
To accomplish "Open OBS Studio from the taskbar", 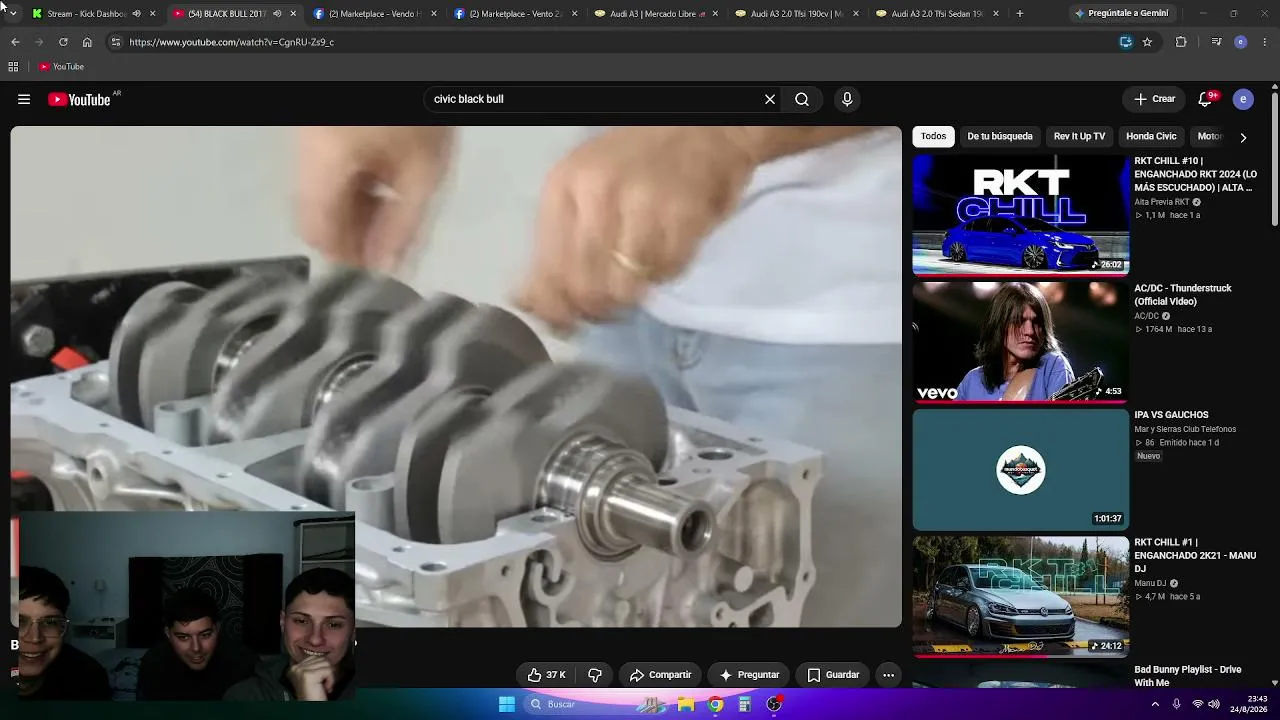I will (x=774, y=704).
